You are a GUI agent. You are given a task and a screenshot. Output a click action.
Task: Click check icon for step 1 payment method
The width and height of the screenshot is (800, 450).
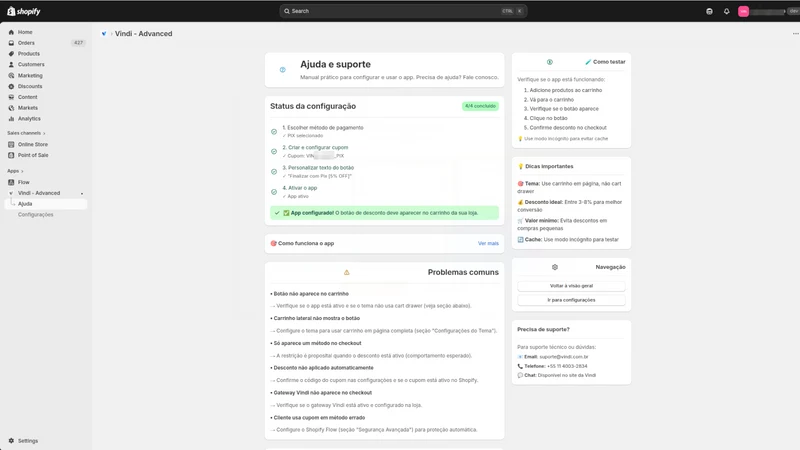[x=274, y=132]
